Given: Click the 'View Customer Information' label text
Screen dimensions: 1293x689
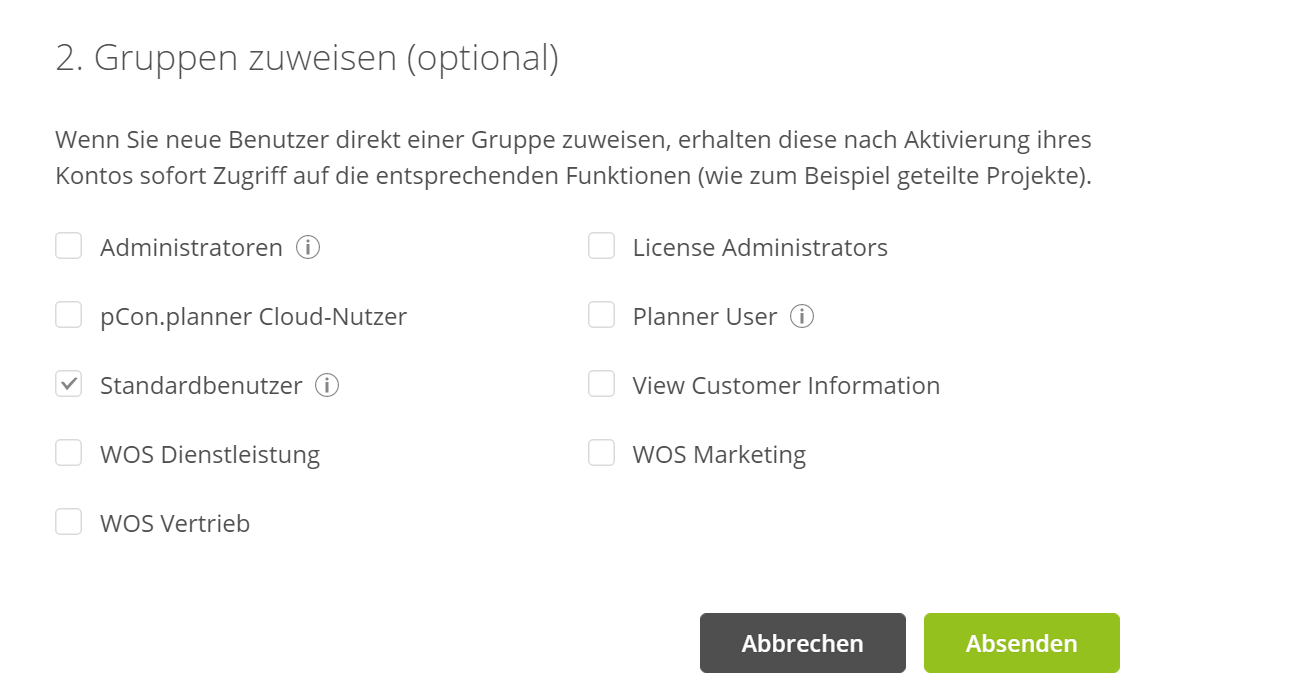Looking at the screenshot, I should click(786, 386).
